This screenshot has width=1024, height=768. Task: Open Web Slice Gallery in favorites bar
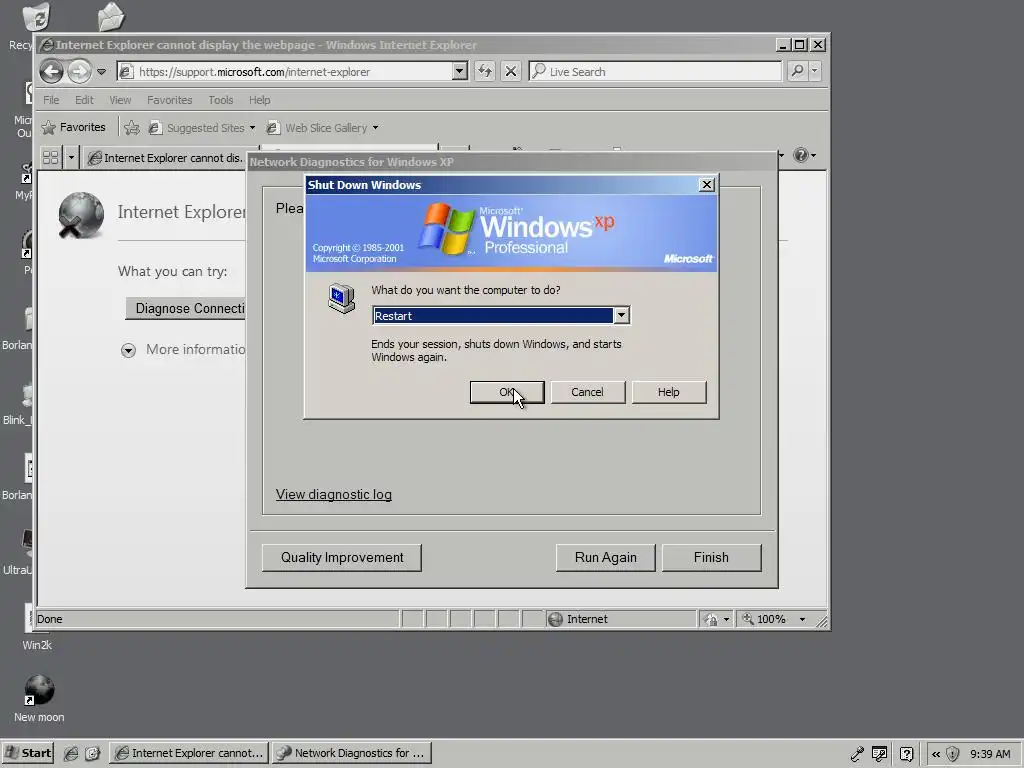[323, 128]
